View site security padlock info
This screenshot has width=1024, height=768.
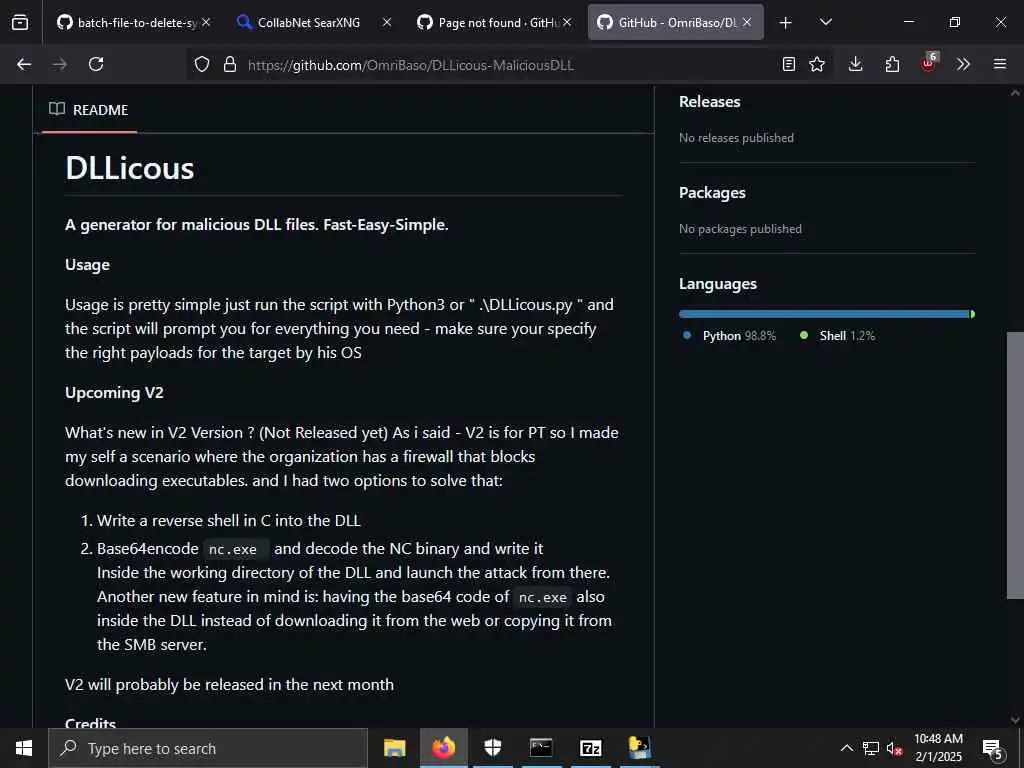tap(229, 65)
